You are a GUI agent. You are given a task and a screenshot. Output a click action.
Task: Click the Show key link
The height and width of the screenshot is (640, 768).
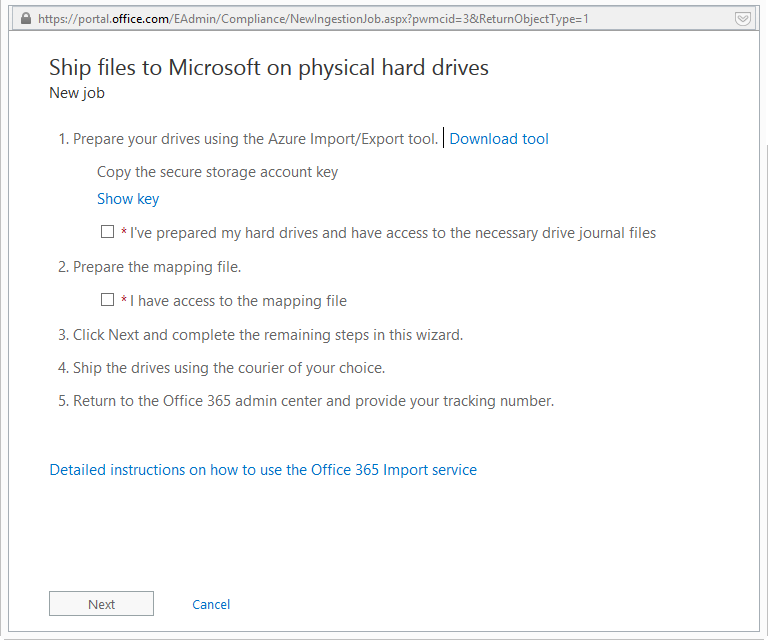(128, 199)
